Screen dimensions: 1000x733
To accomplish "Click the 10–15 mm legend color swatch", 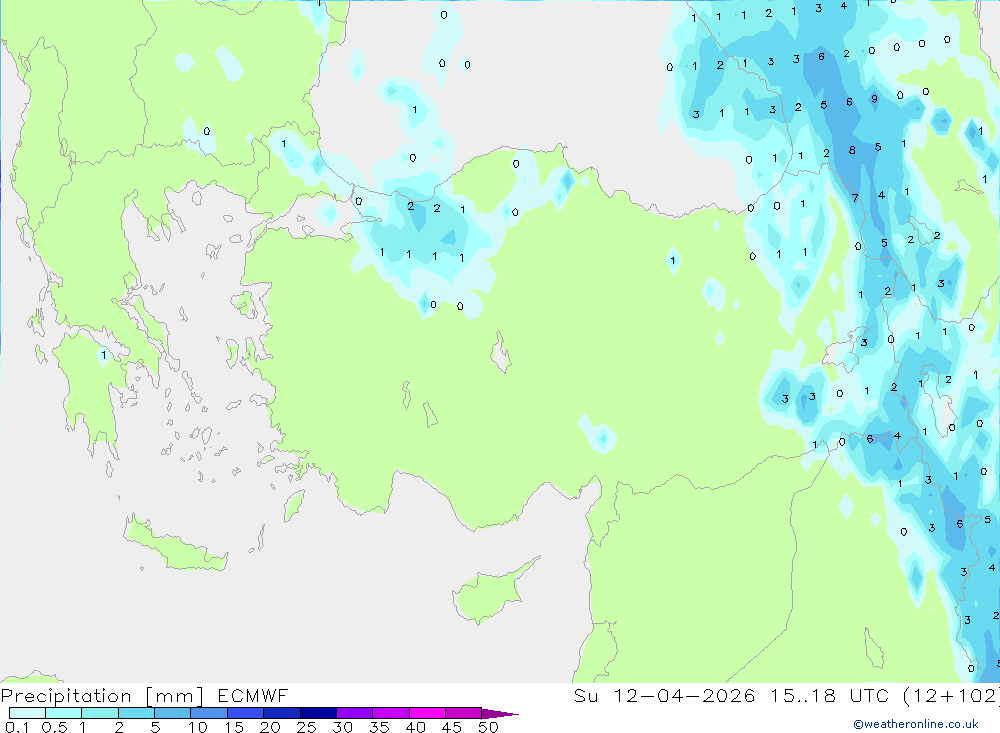I will [209, 713].
